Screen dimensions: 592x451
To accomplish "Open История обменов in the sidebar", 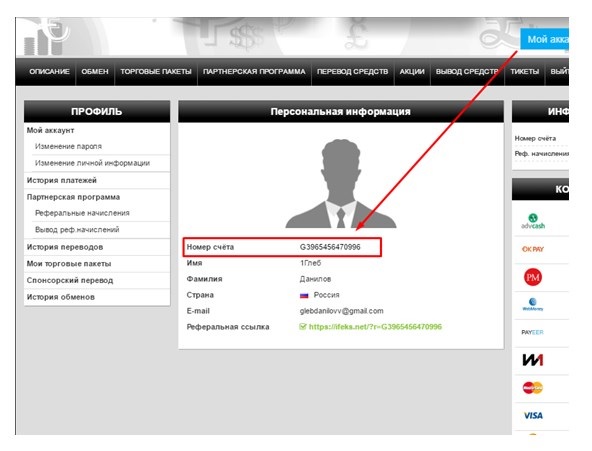I will pyautogui.click(x=61, y=297).
